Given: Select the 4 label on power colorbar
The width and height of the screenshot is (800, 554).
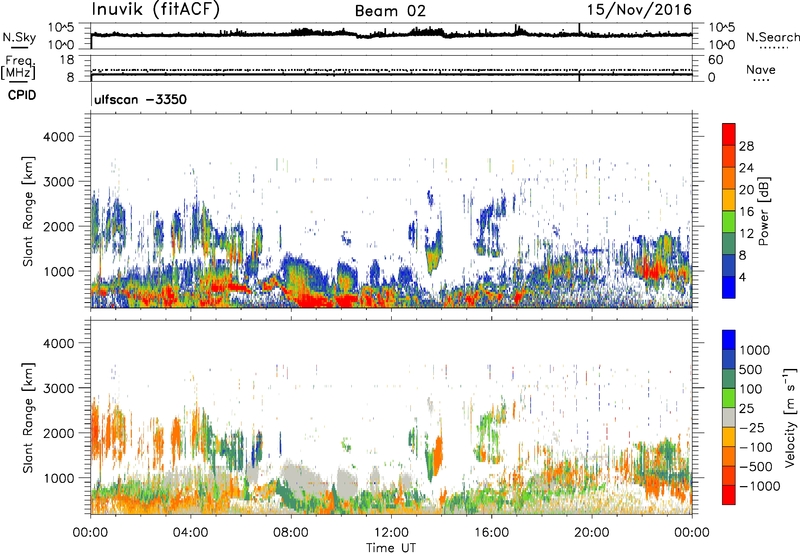Looking at the screenshot, I should coord(742,277).
